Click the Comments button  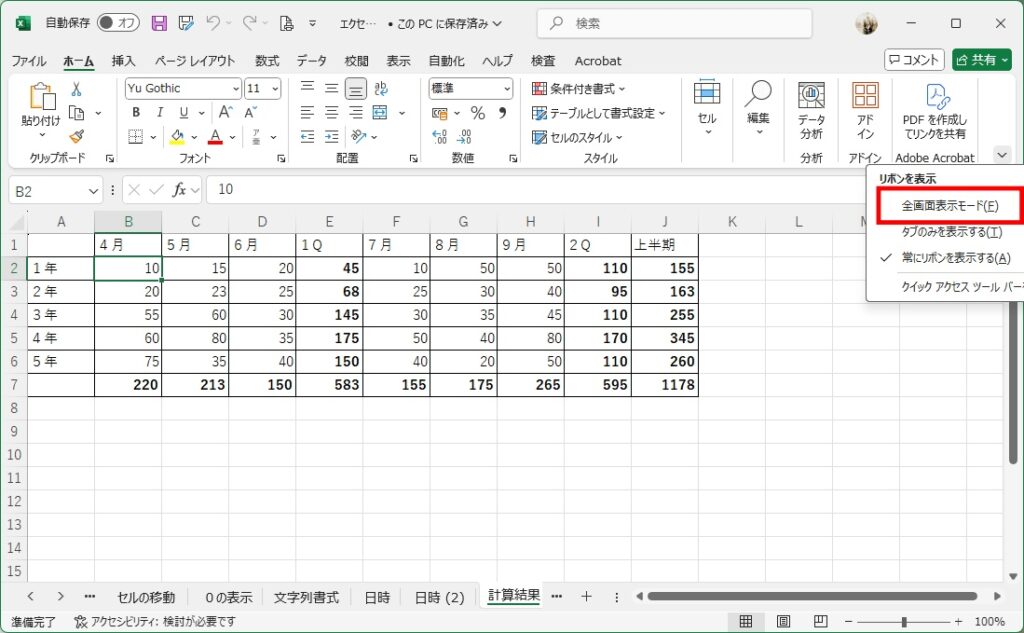click(914, 60)
